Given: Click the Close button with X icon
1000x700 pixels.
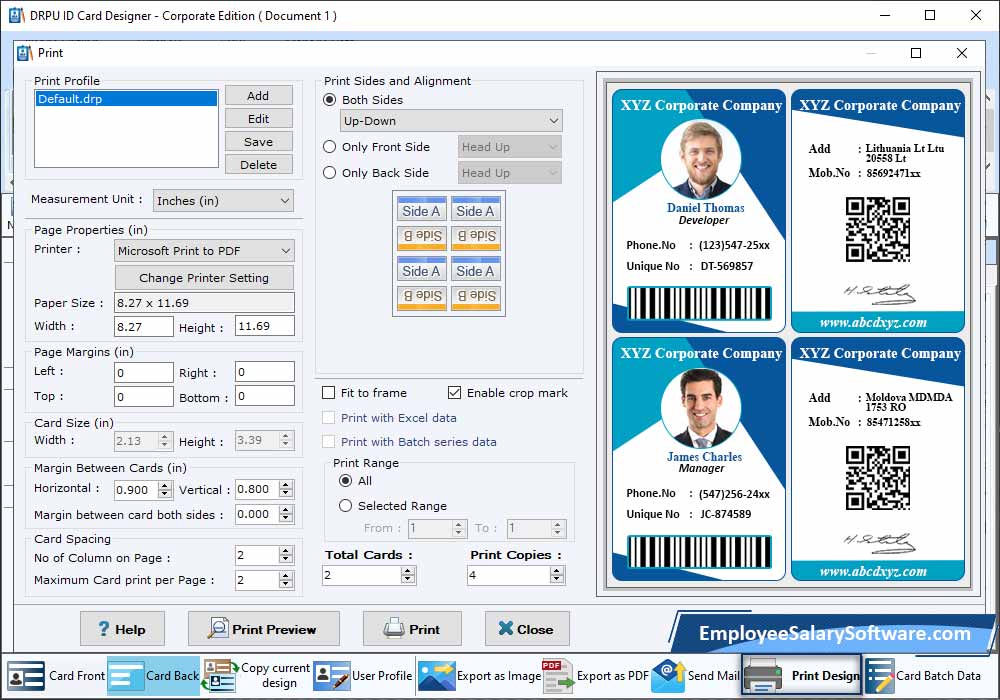Looking at the screenshot, I should click(x=527, y=629).
